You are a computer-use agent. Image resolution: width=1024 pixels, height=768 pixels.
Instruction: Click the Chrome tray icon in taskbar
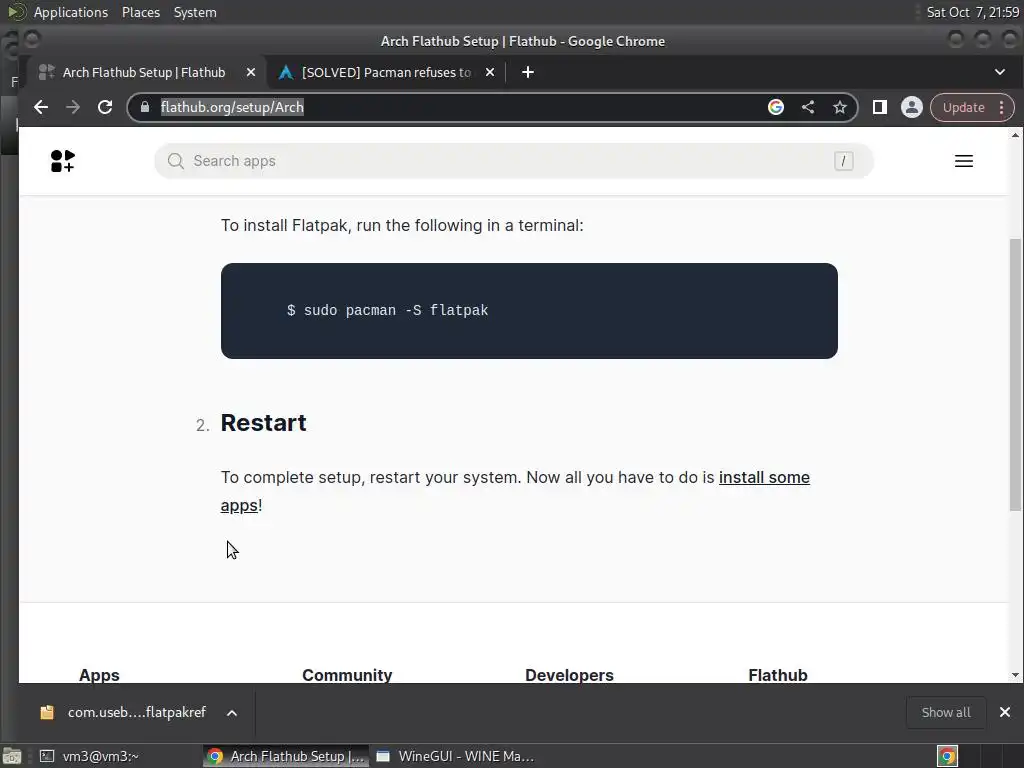947,756
